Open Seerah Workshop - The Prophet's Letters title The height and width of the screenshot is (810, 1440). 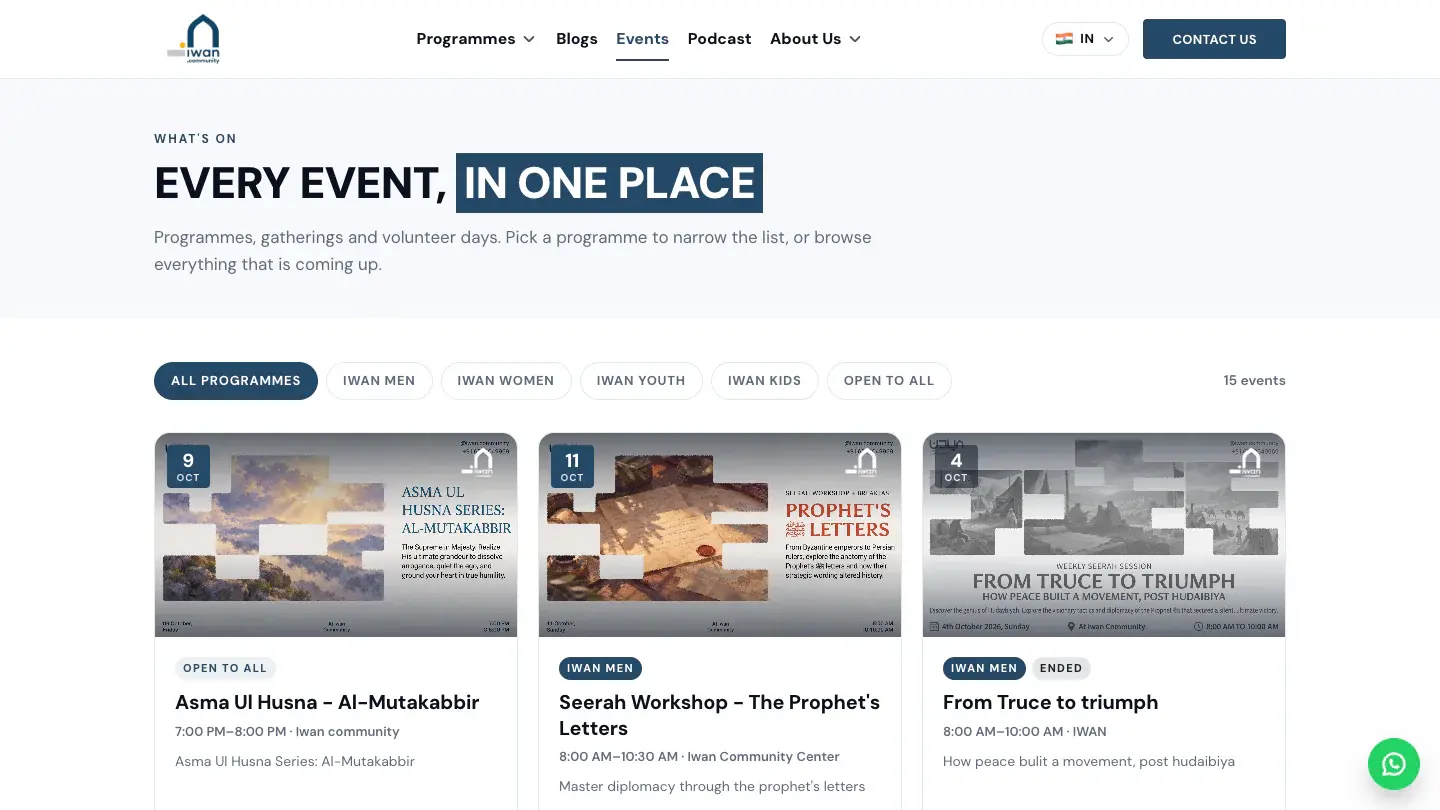719,715
